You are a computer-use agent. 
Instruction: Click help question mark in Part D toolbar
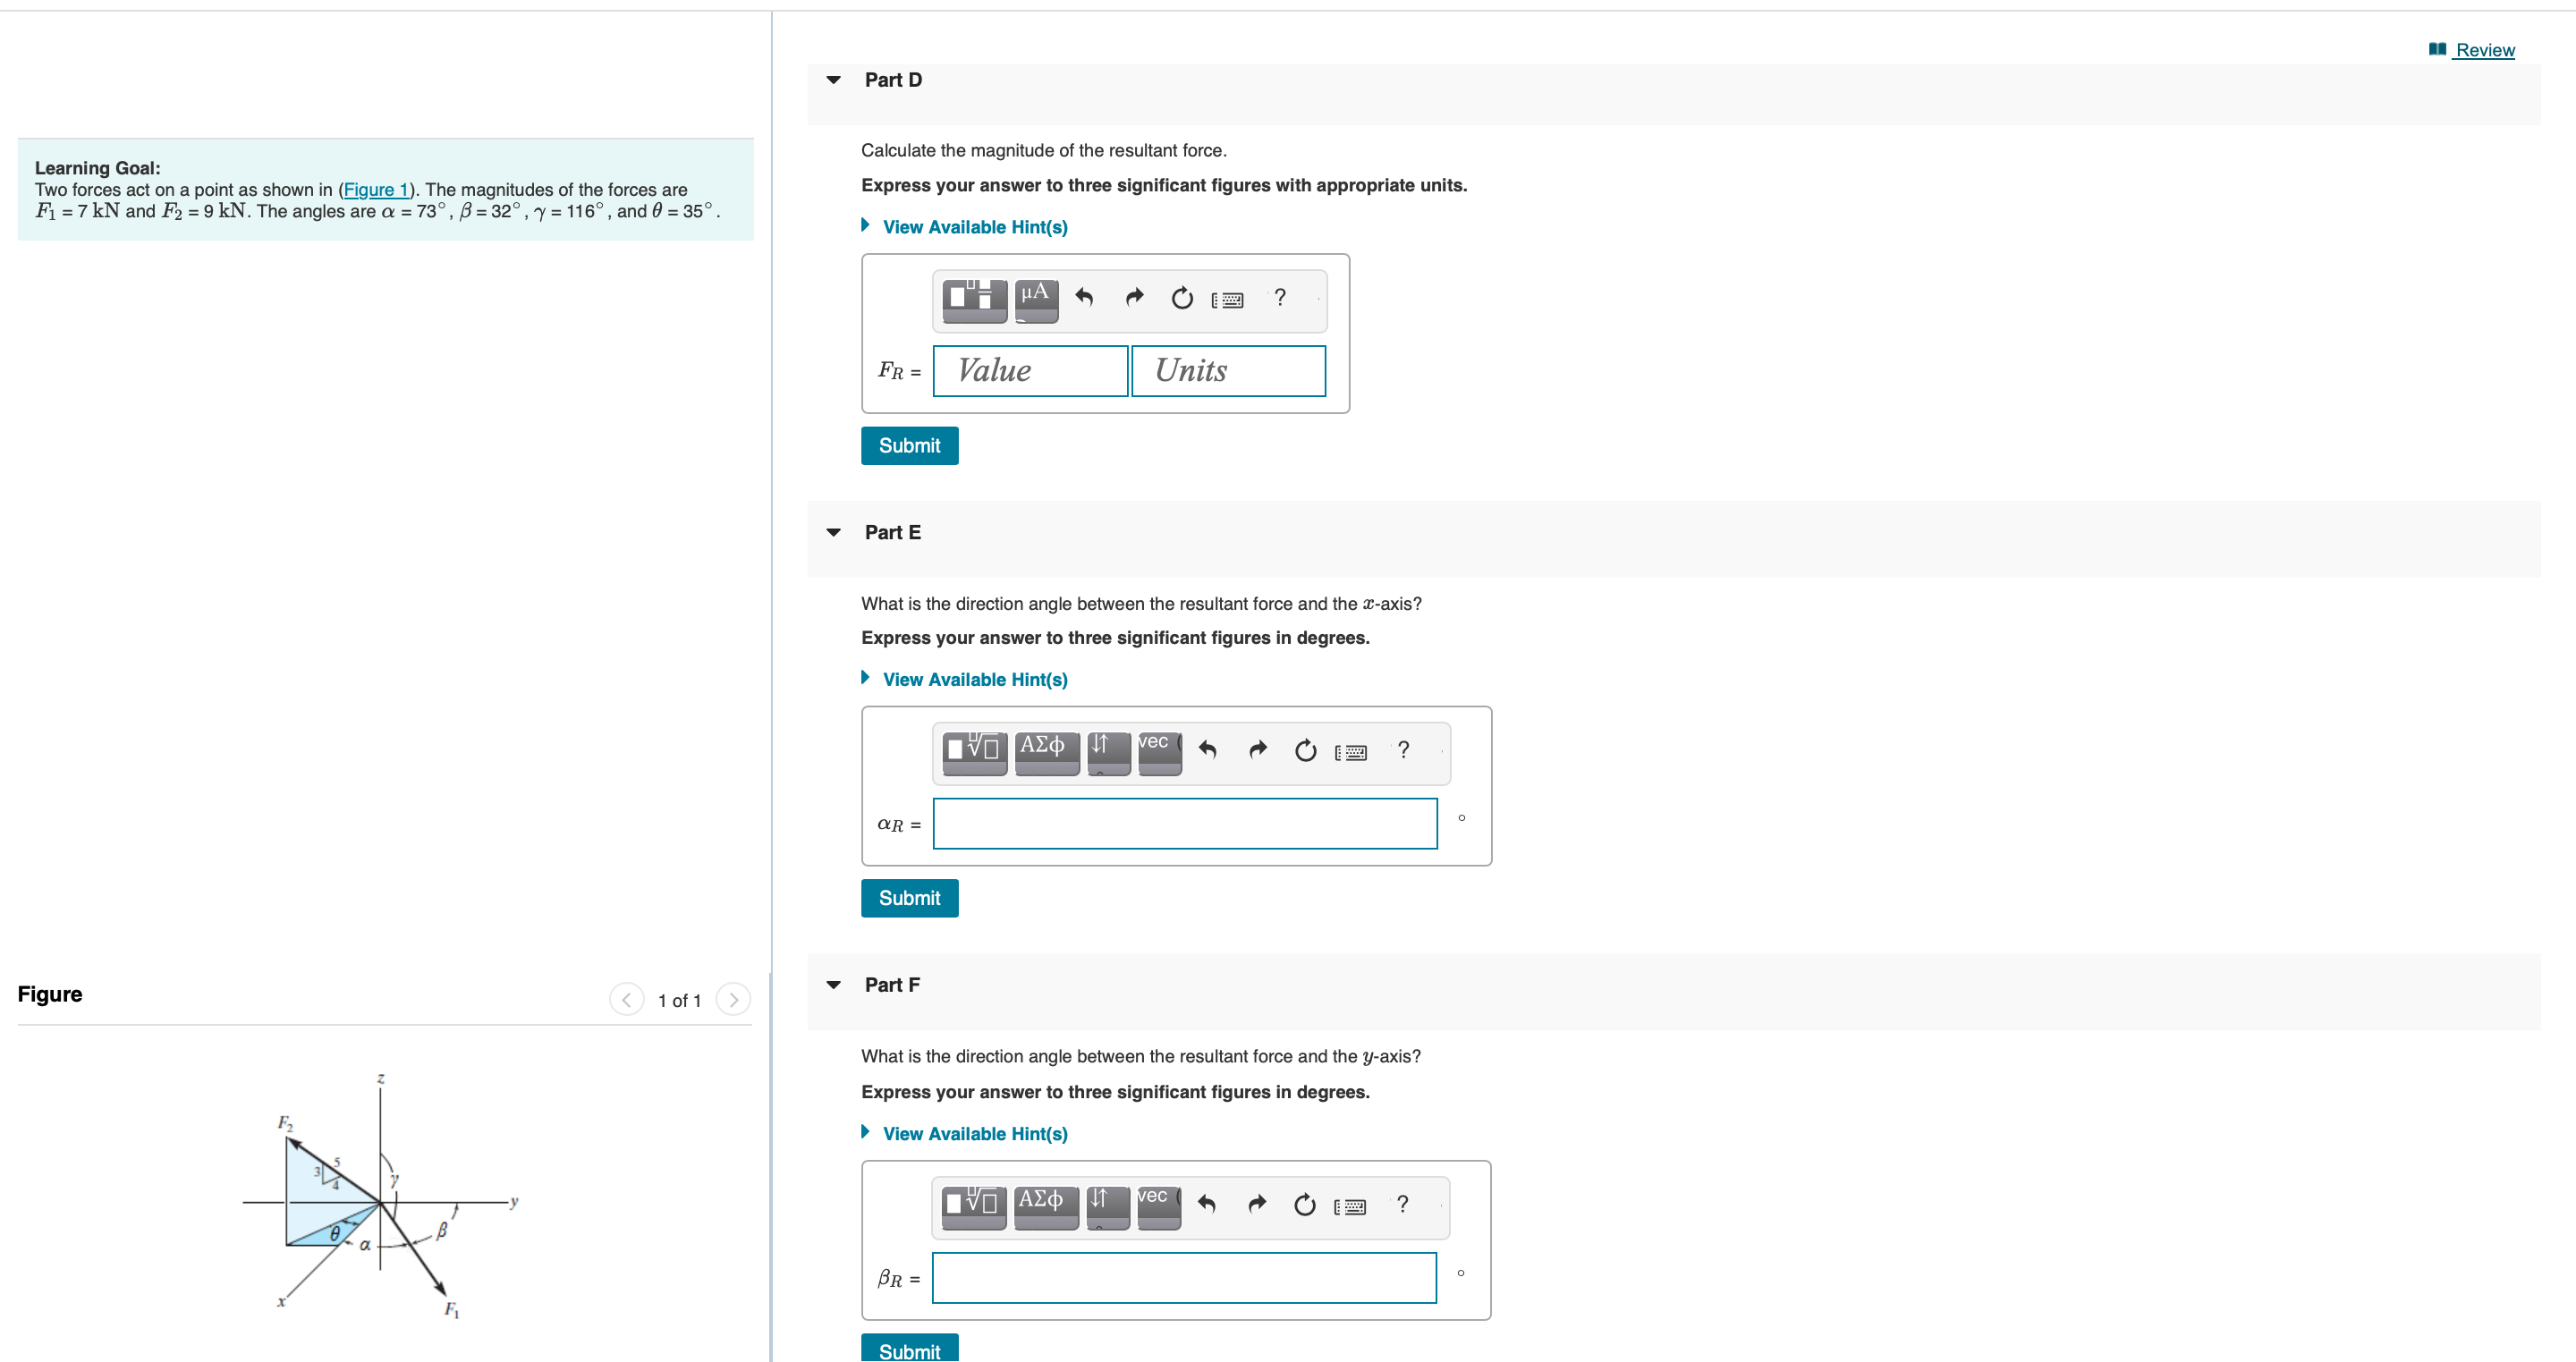pos(1279,298)
